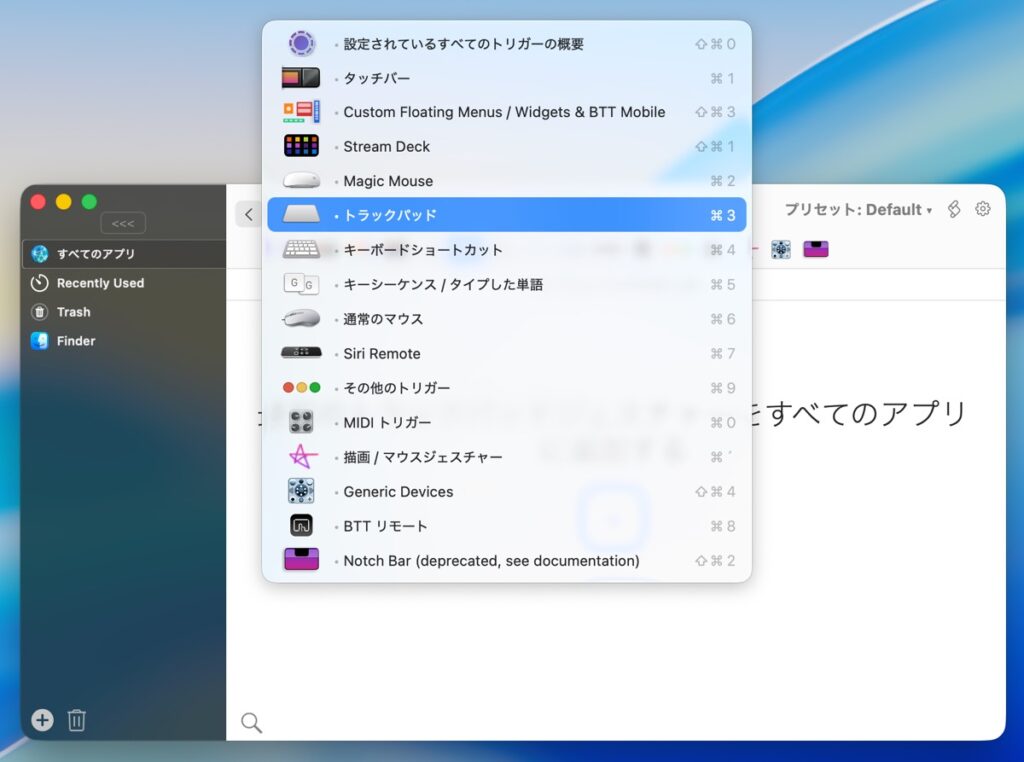Click the タッチバー icon in menu
This screenshot has width=1024, height=762.
pos(301,78)
